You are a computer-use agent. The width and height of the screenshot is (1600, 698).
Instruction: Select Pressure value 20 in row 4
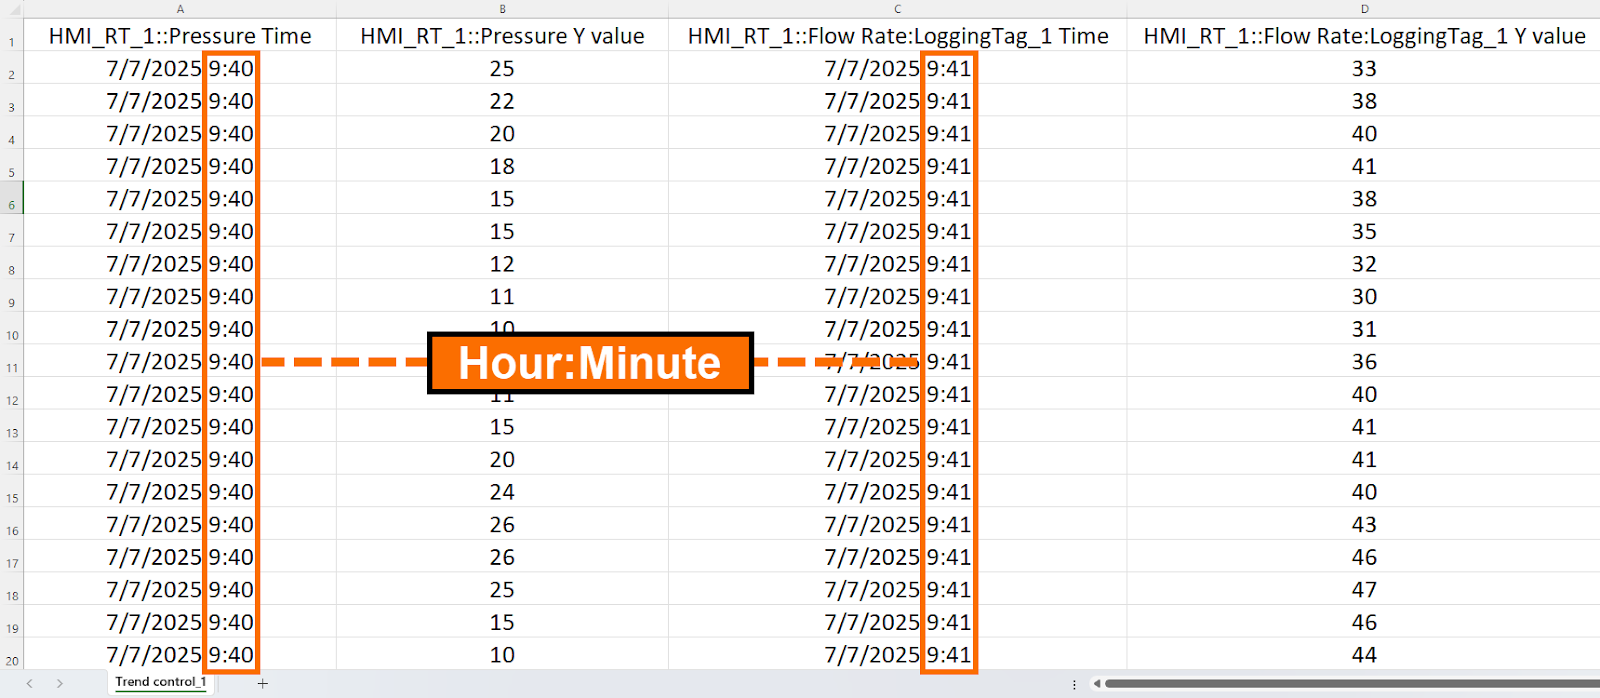click(502, 133)
